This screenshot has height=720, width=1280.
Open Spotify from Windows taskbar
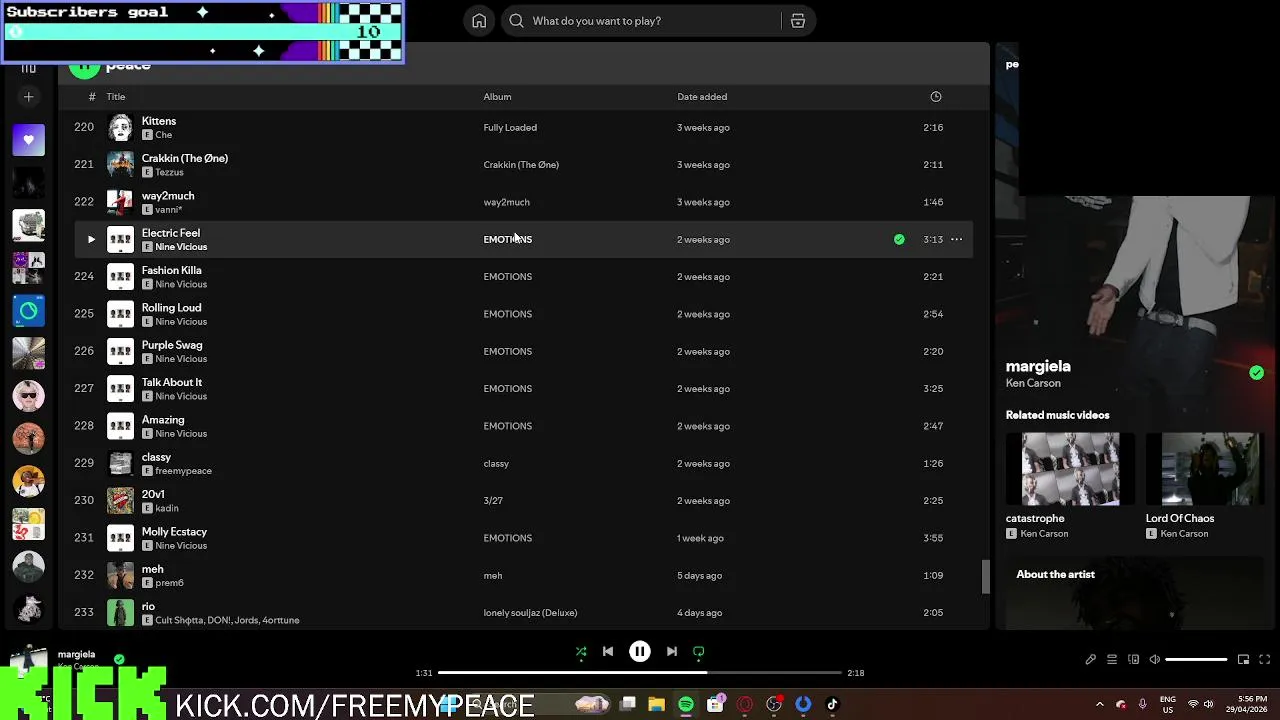(686, 705)
